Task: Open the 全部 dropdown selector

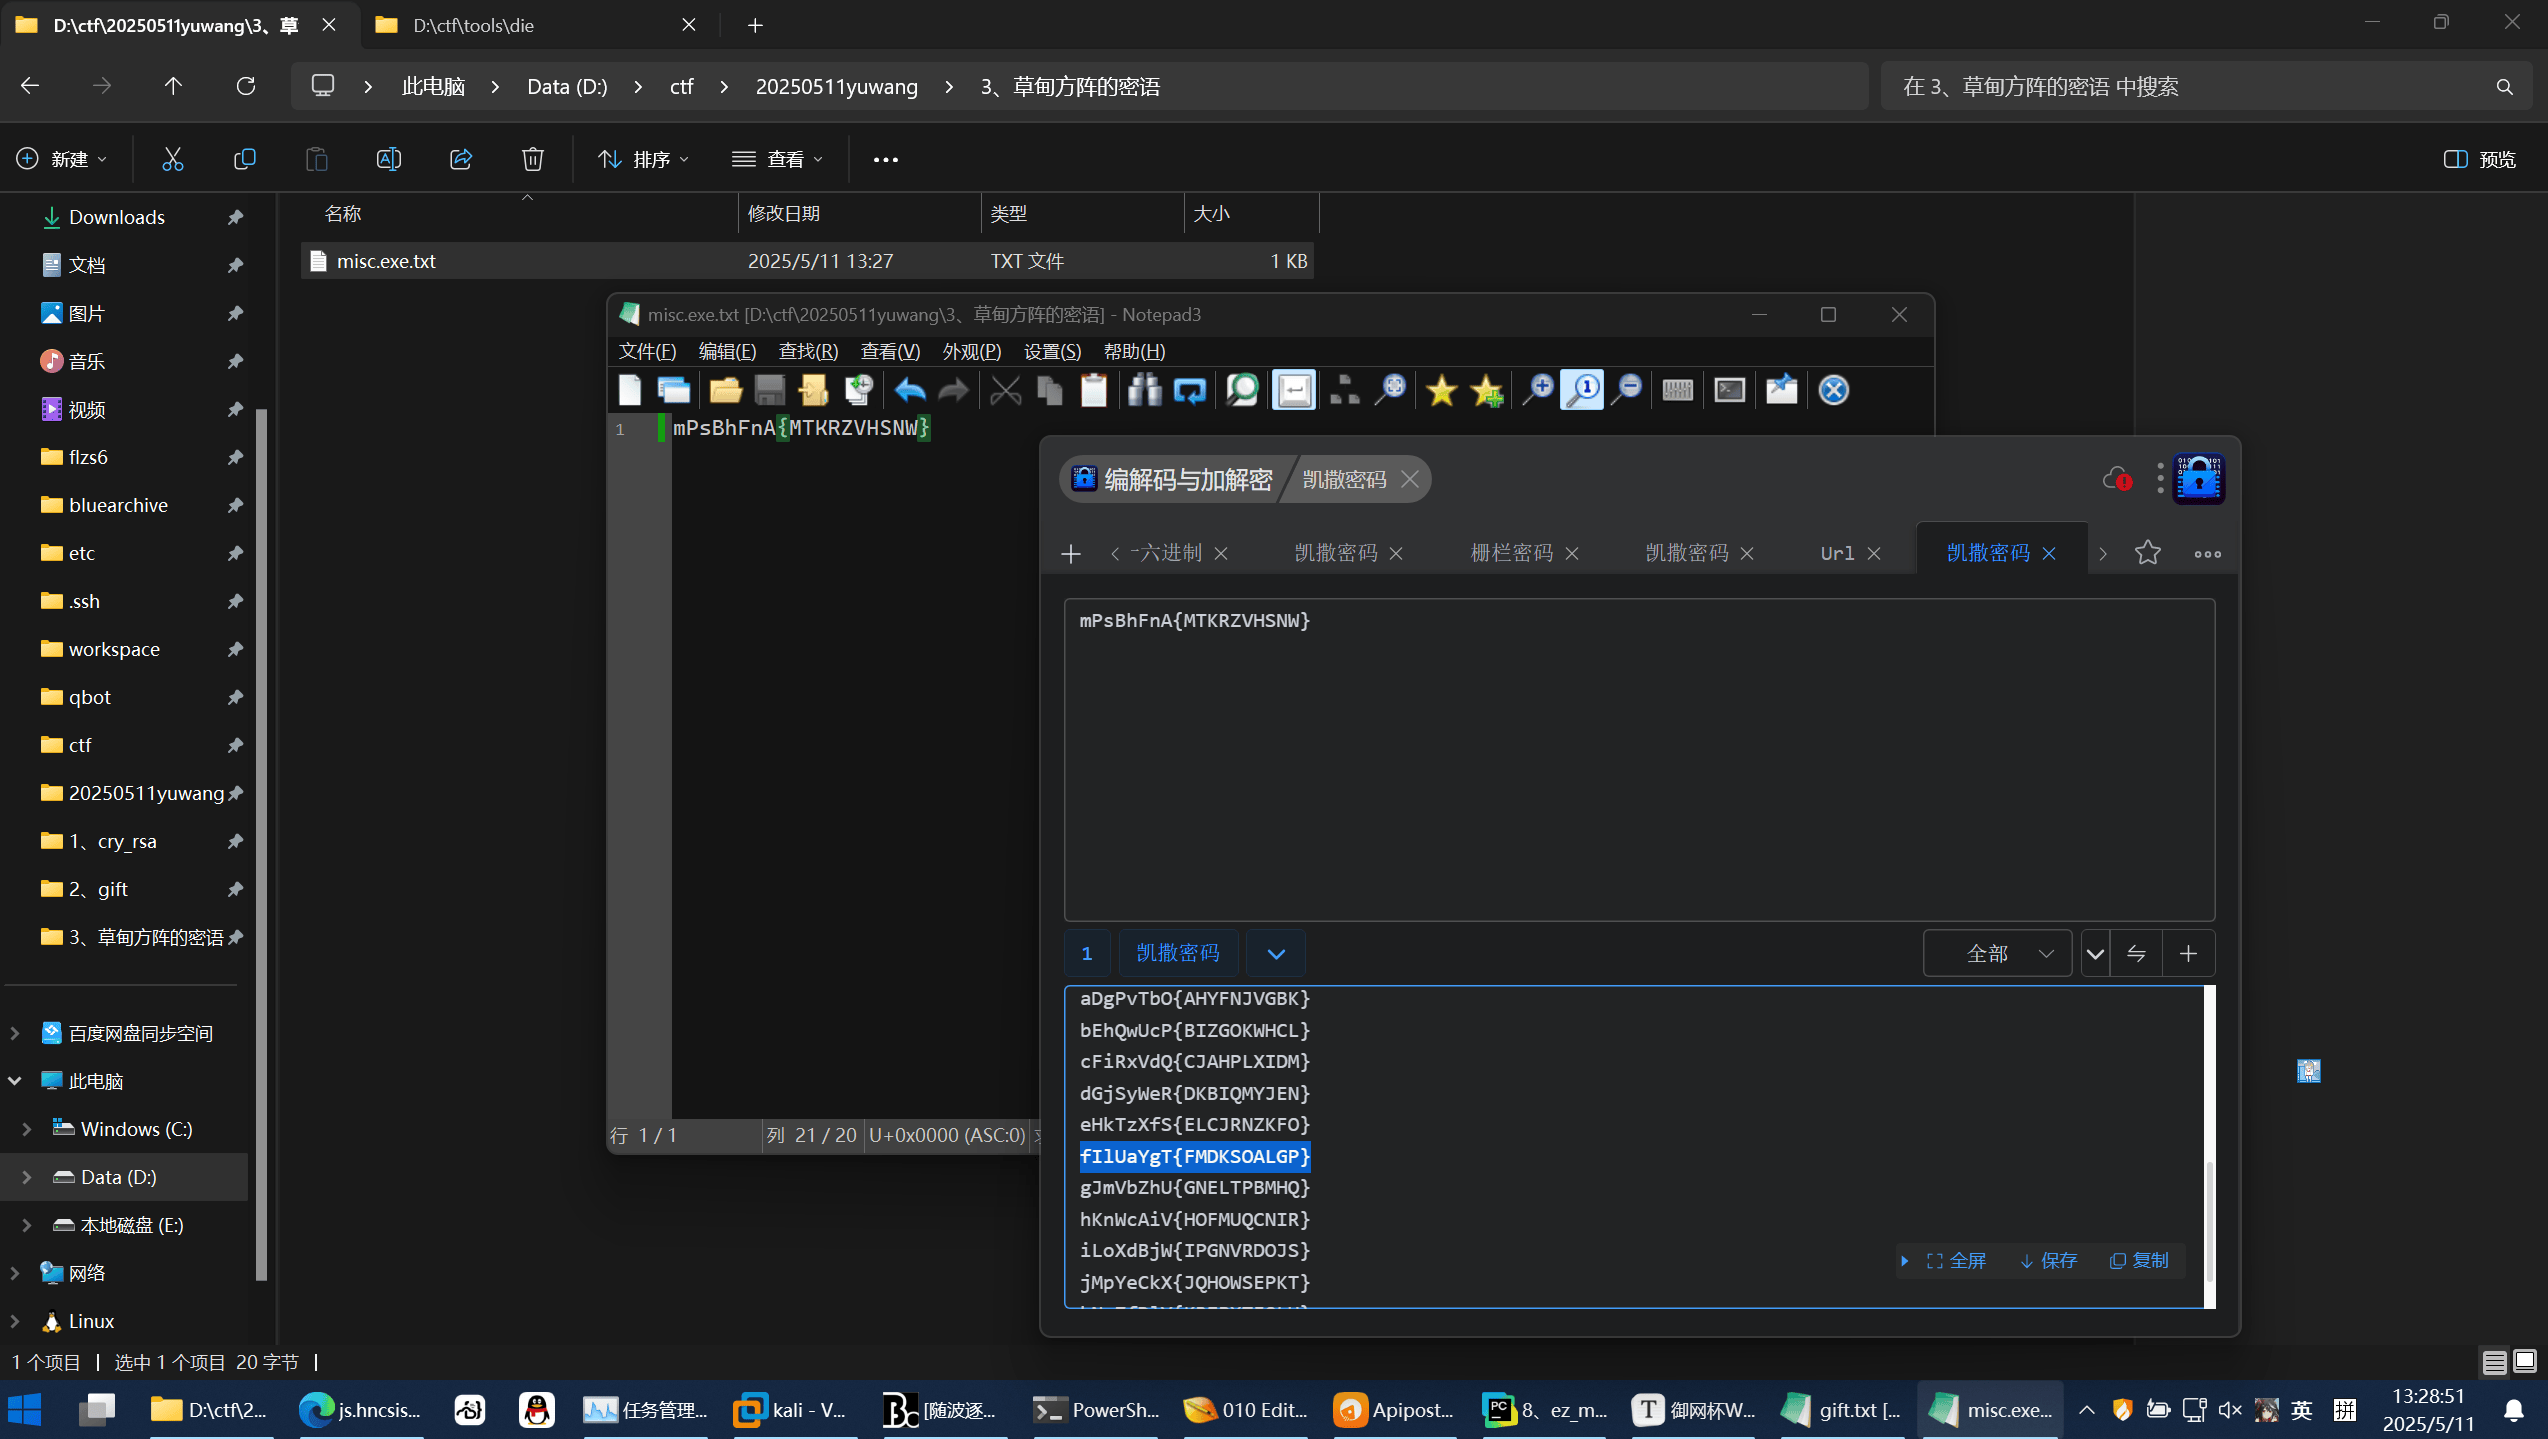Action: 1997,953
